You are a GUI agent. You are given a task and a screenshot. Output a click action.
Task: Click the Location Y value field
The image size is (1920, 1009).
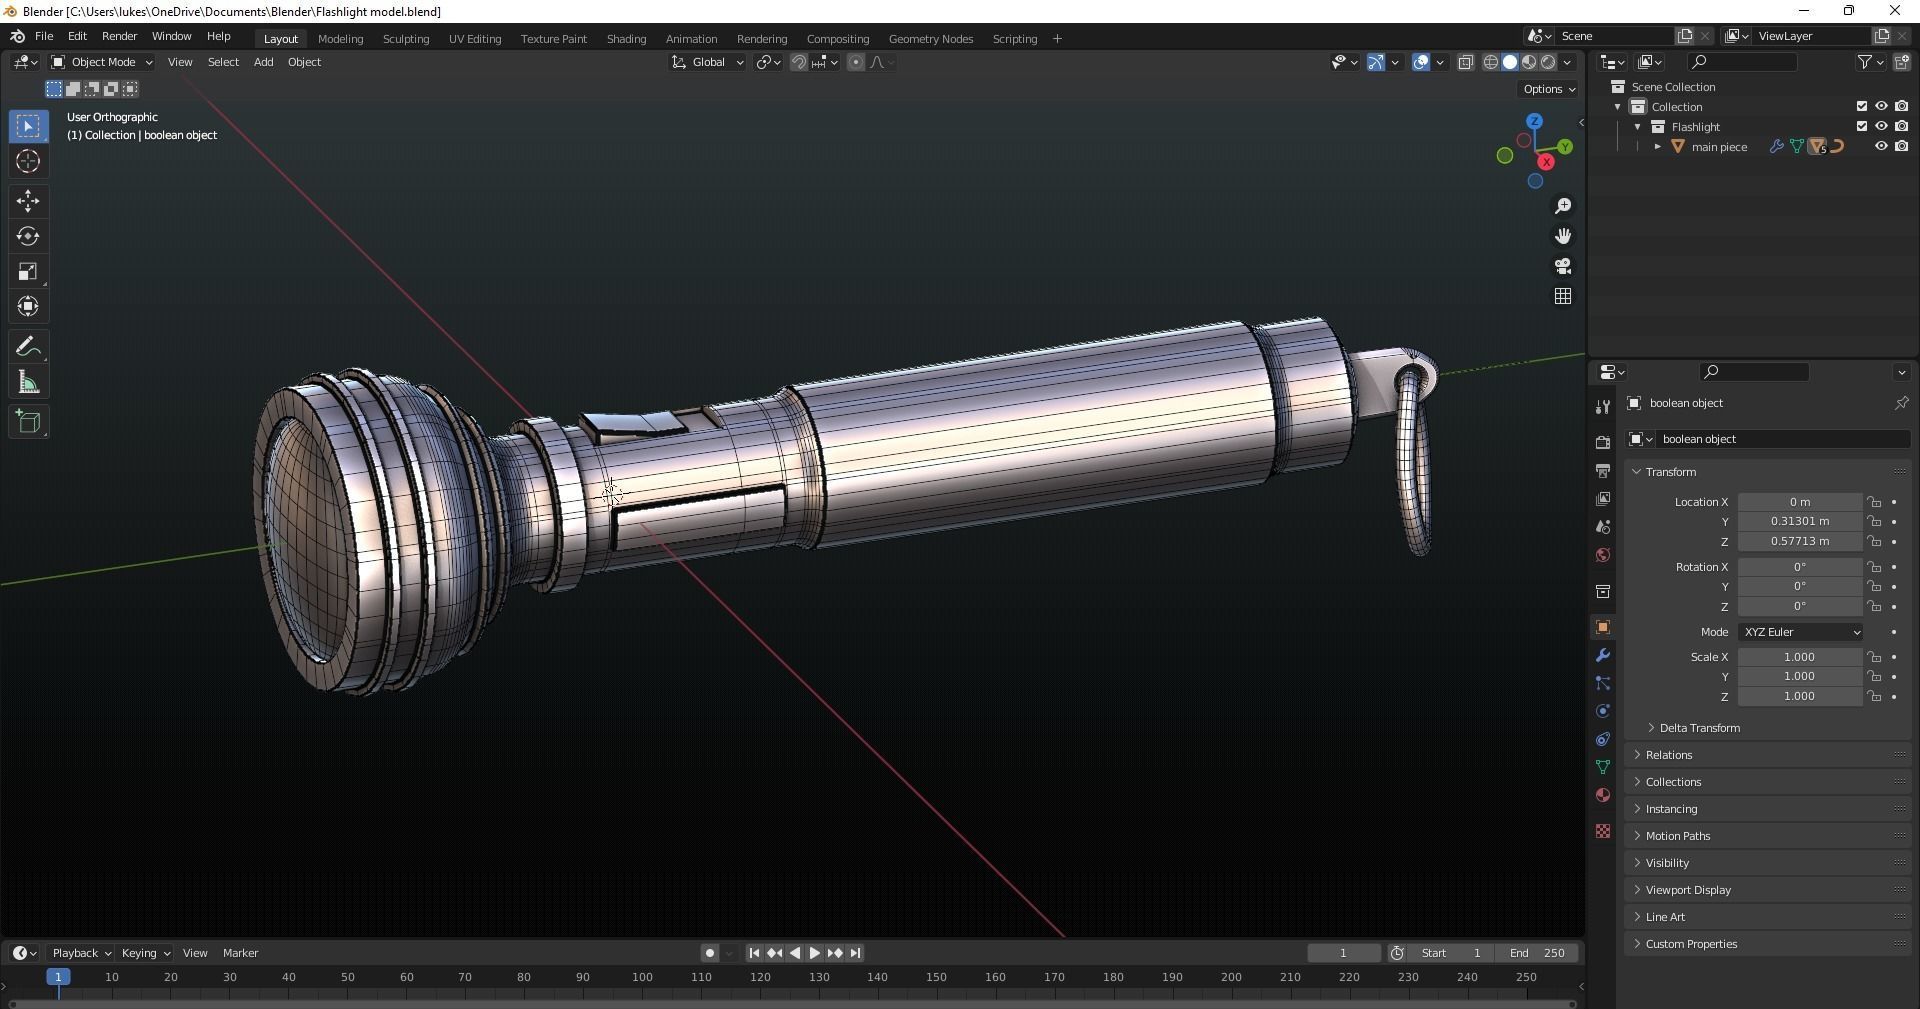pos(1800,521)
